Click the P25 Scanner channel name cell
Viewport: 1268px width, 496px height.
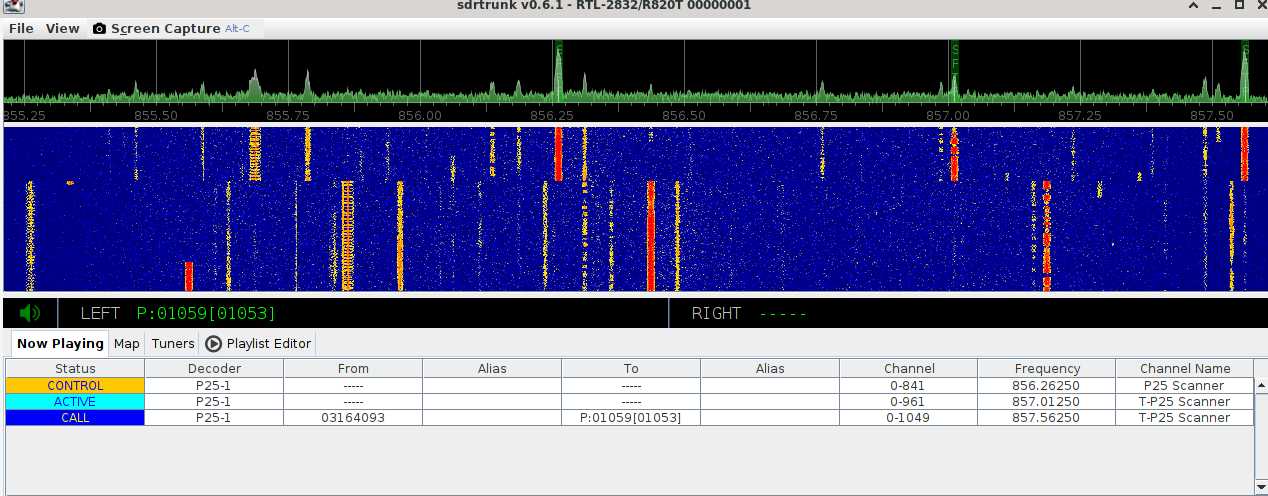(1185, 386)
